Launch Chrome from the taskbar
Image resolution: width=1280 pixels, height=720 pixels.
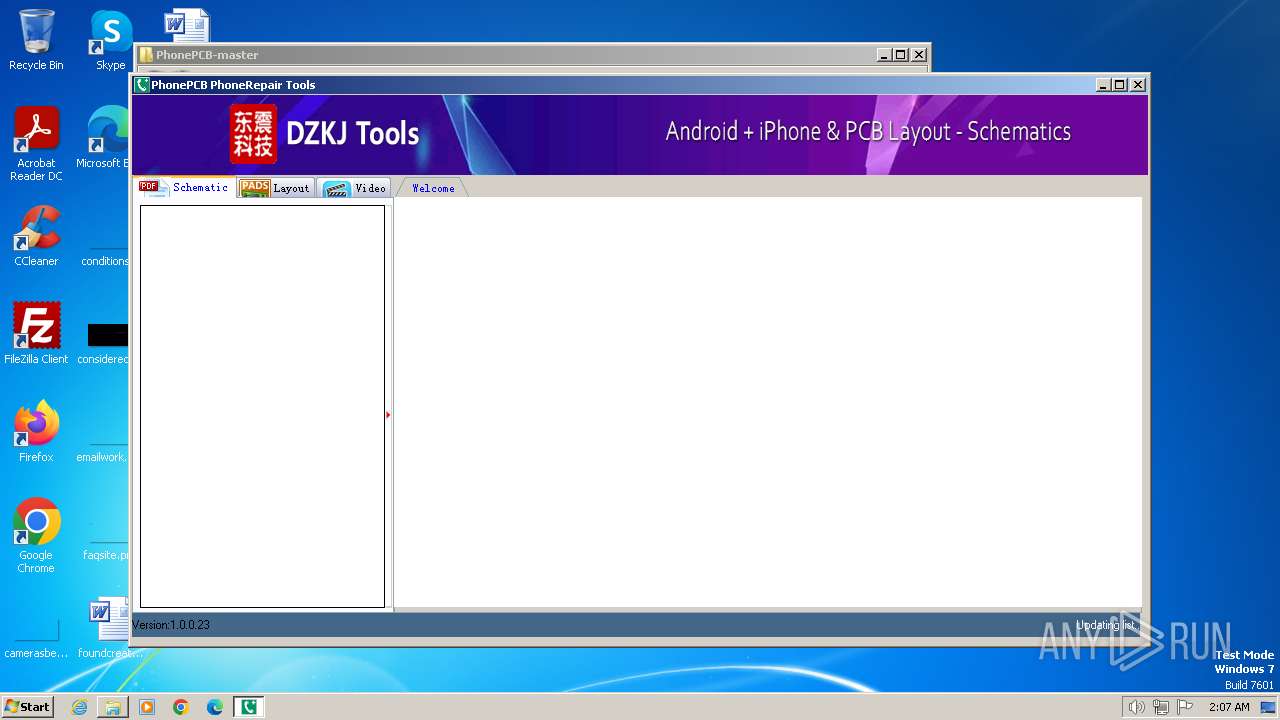181,707
